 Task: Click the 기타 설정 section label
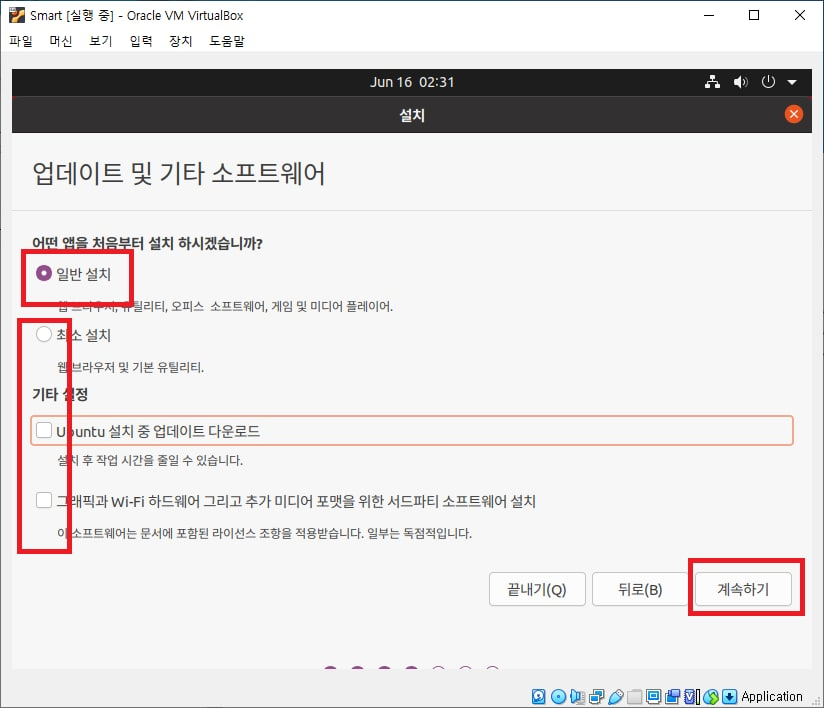[x=60, y=394]
